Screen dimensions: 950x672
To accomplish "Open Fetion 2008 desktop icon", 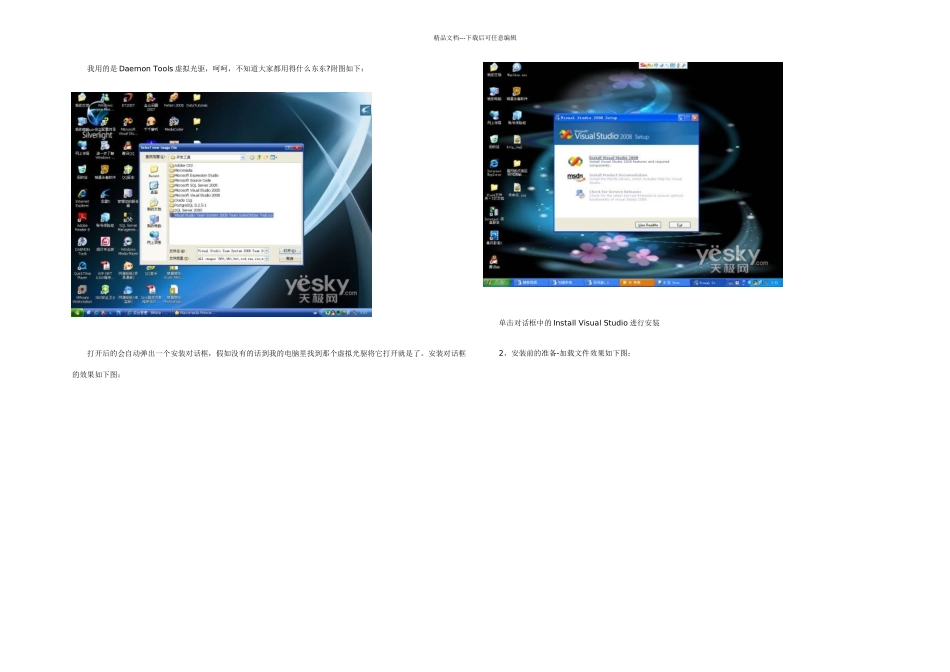I will click(174, 100).
